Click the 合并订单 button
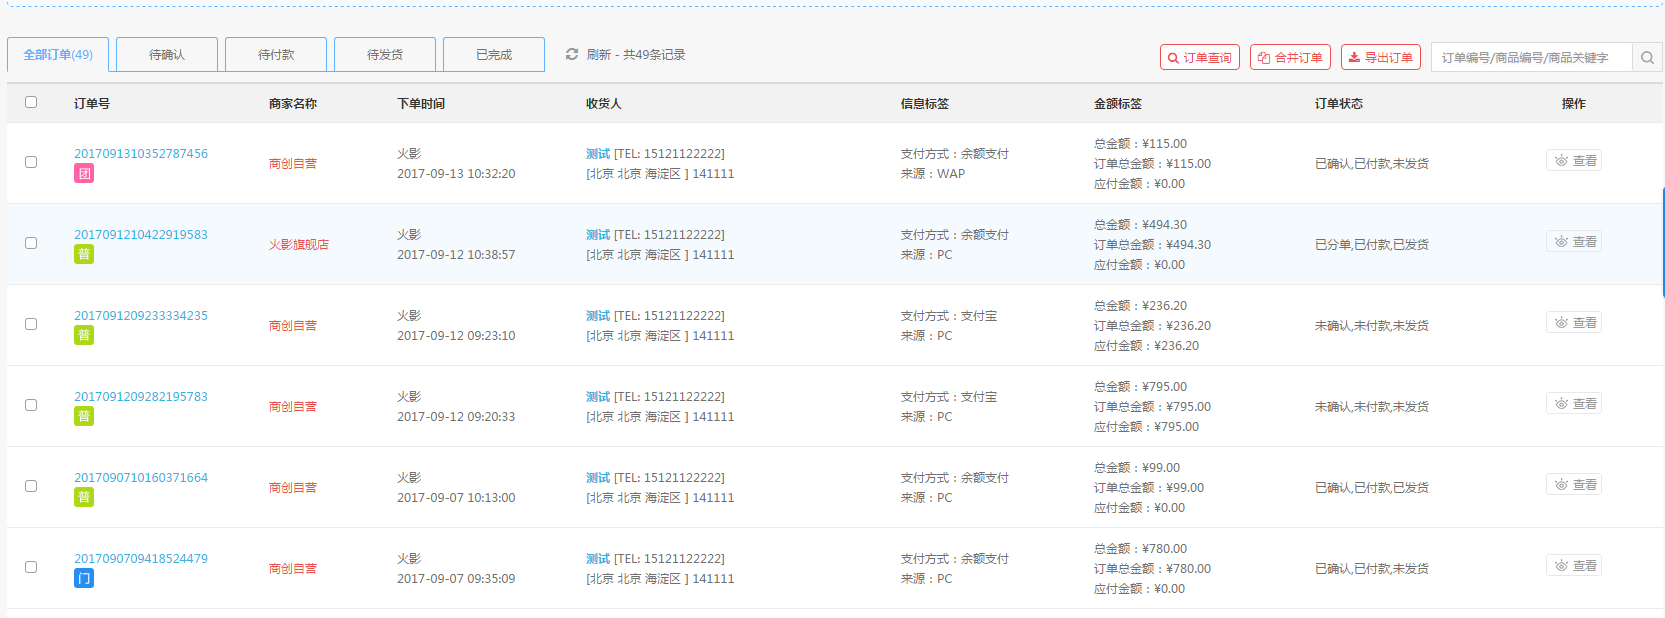Screen dimensions: 1665x618 1290,58
